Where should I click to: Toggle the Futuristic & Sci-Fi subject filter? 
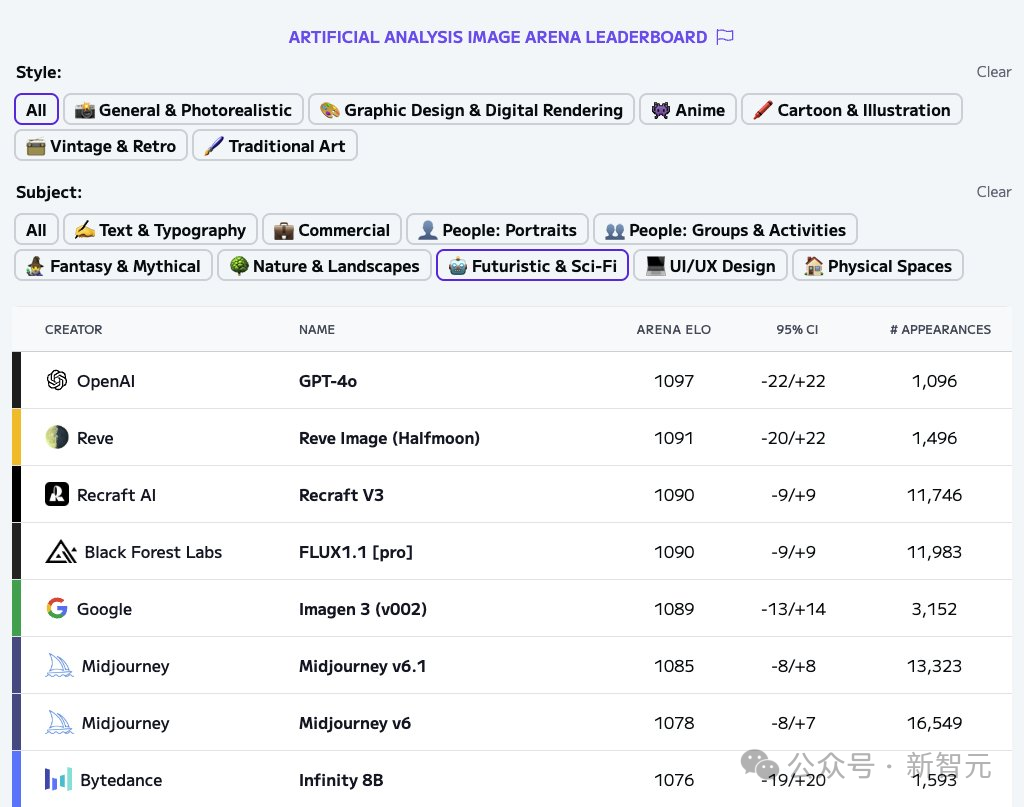(532, 266)
